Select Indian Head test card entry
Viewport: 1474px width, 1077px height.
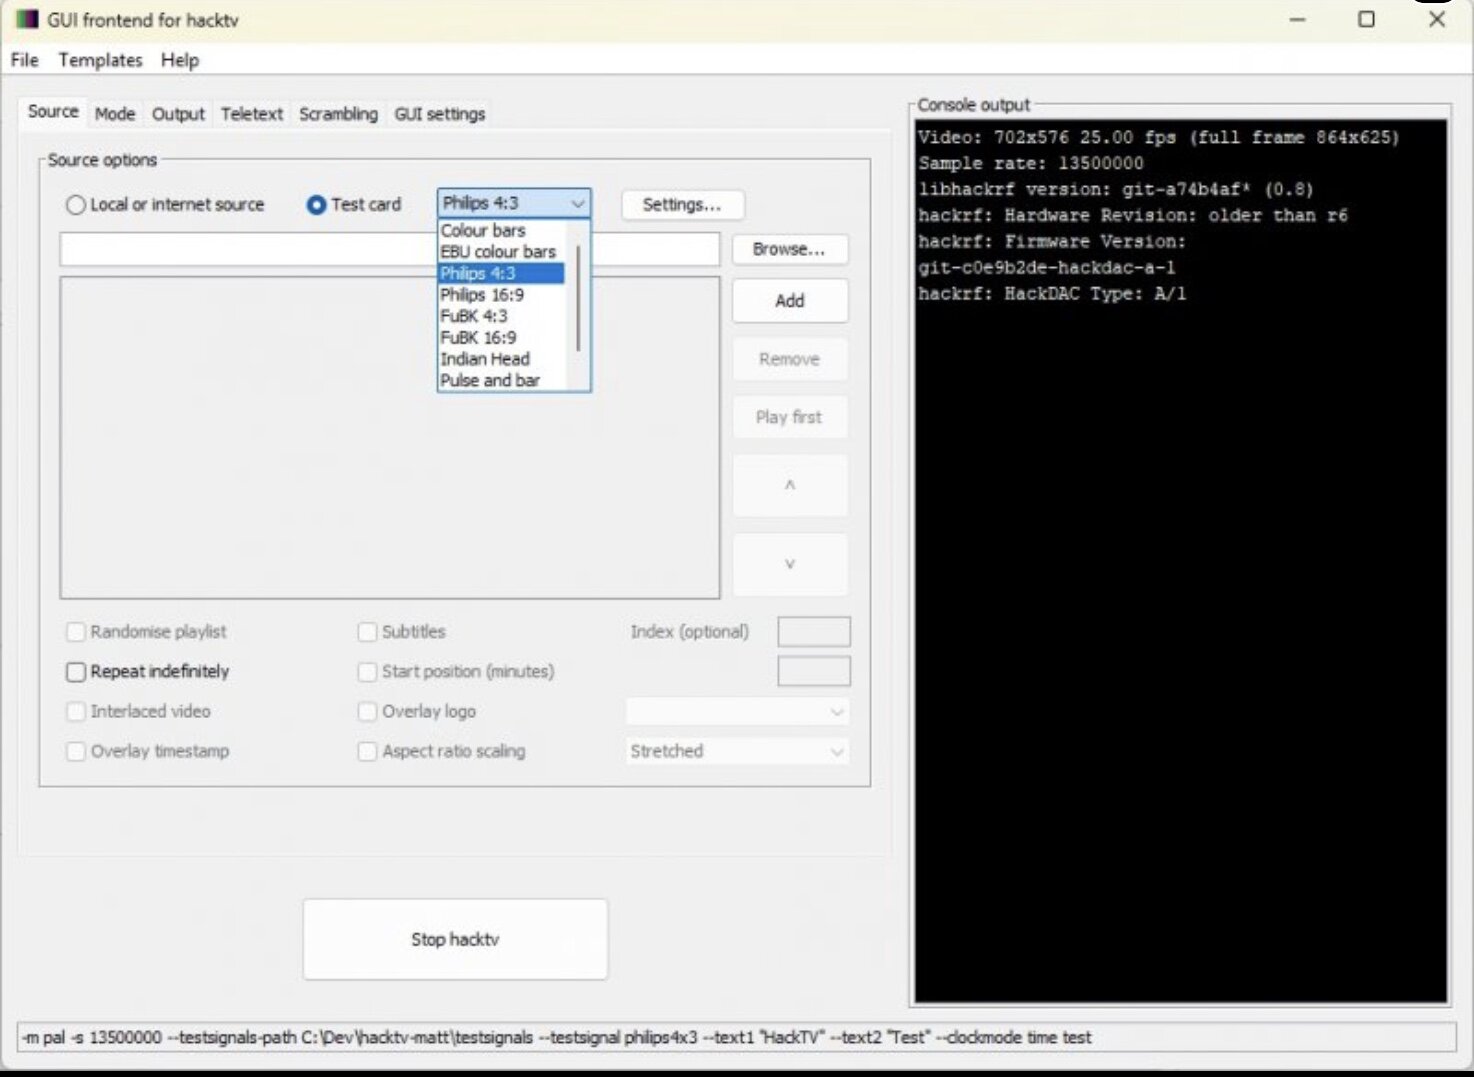coord(485,359)
